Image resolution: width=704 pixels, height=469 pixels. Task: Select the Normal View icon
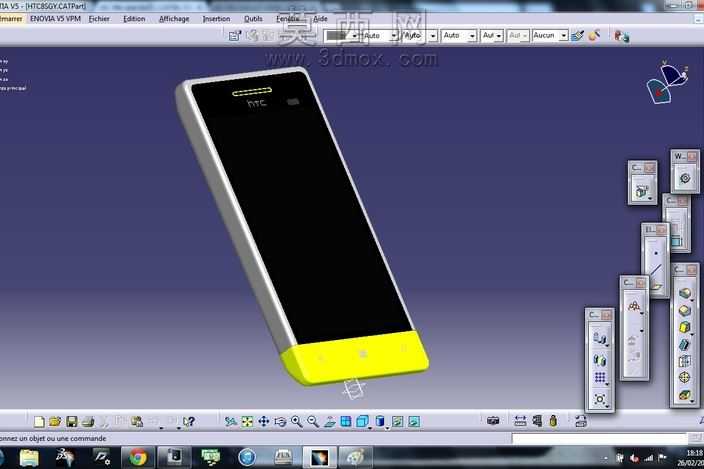(330, 421)
